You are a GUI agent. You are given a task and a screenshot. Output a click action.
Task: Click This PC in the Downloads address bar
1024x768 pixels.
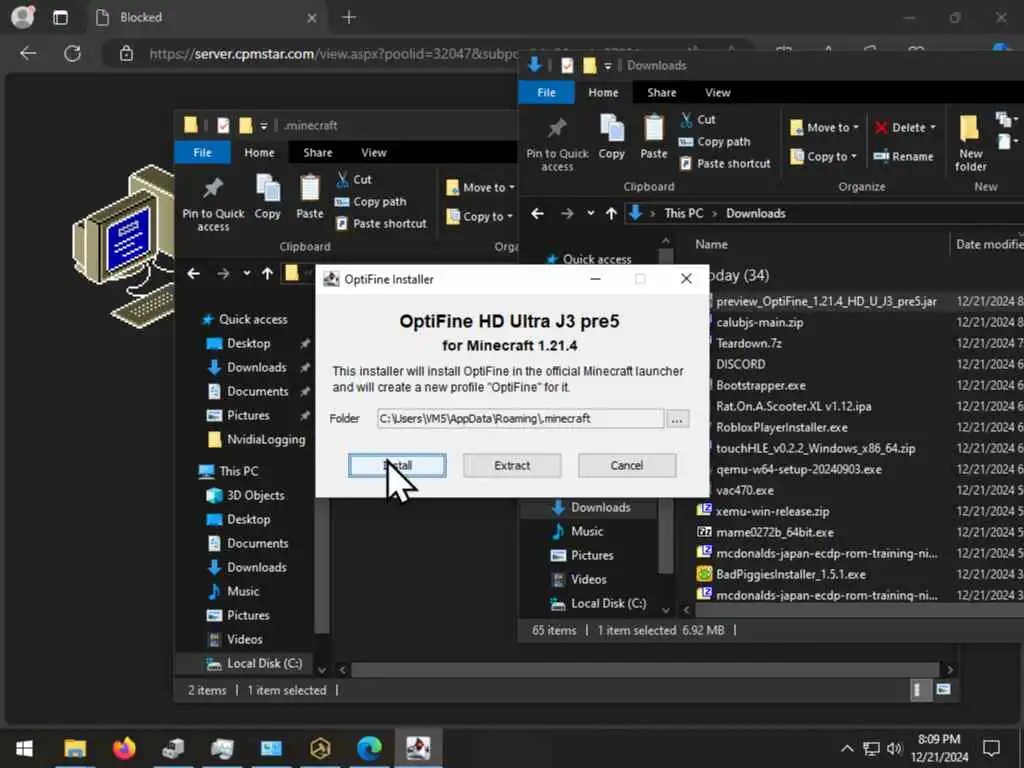683,214
